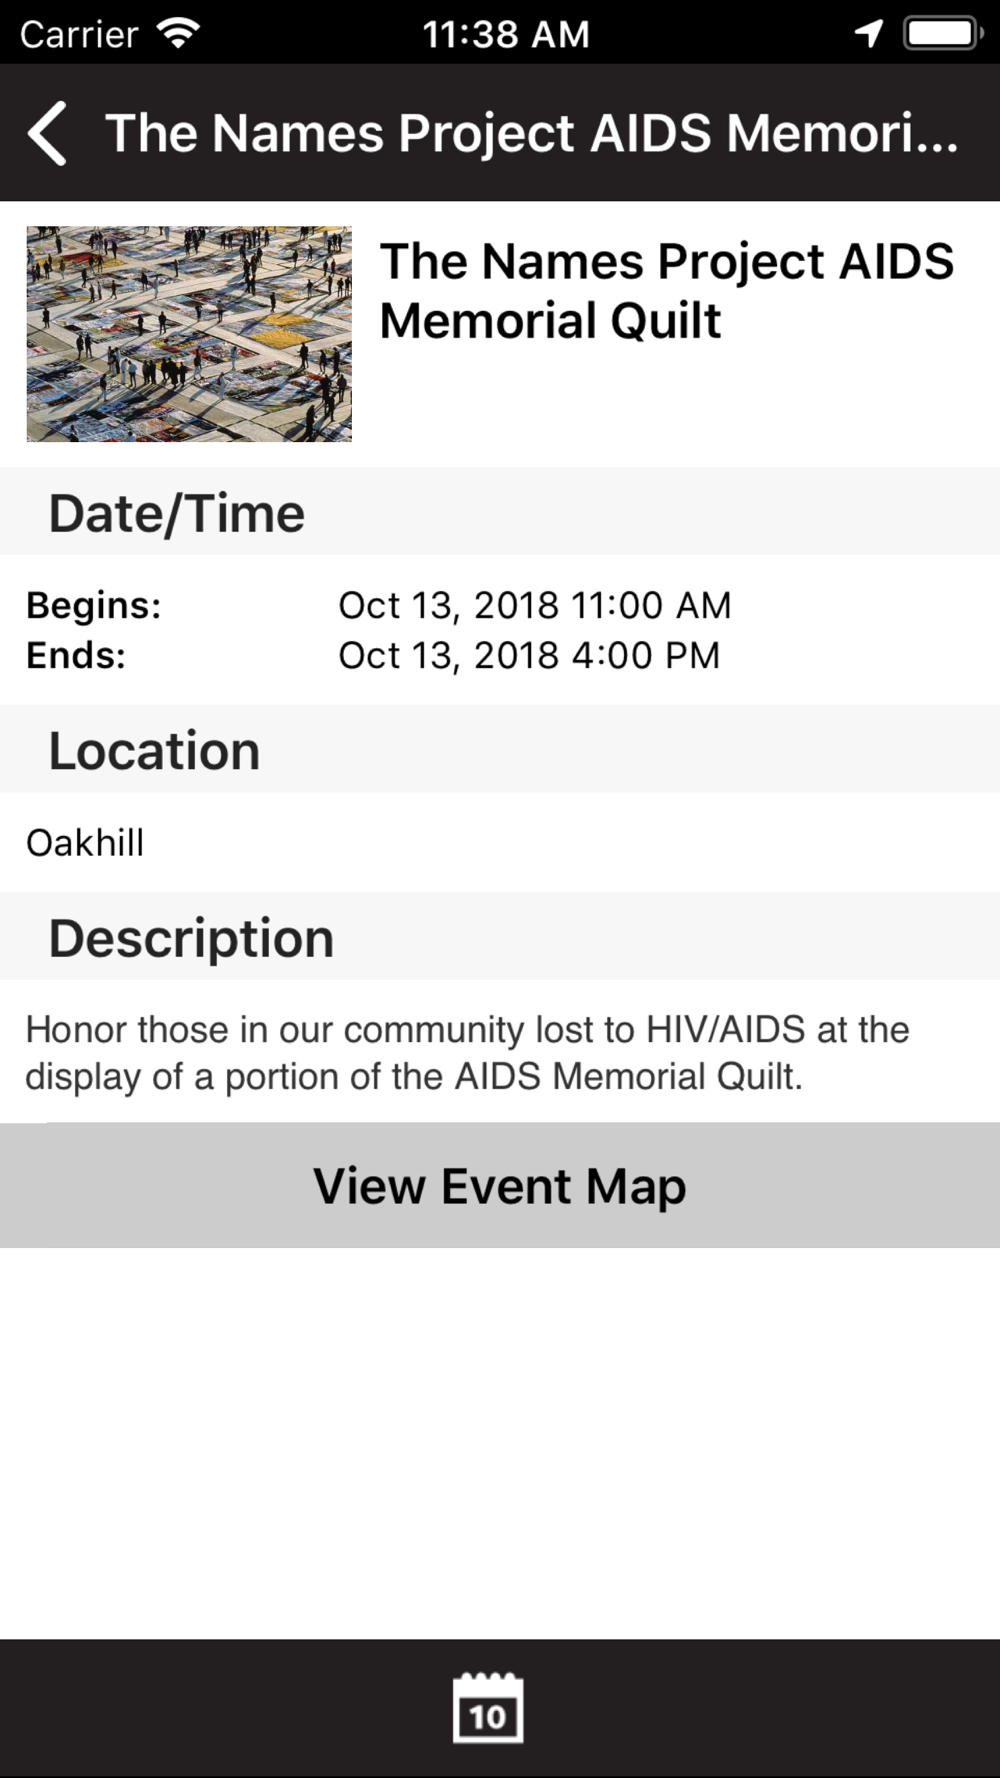Tap the event title next to thumbnail
1000x1778 pixels.
(x=667, y=291)
